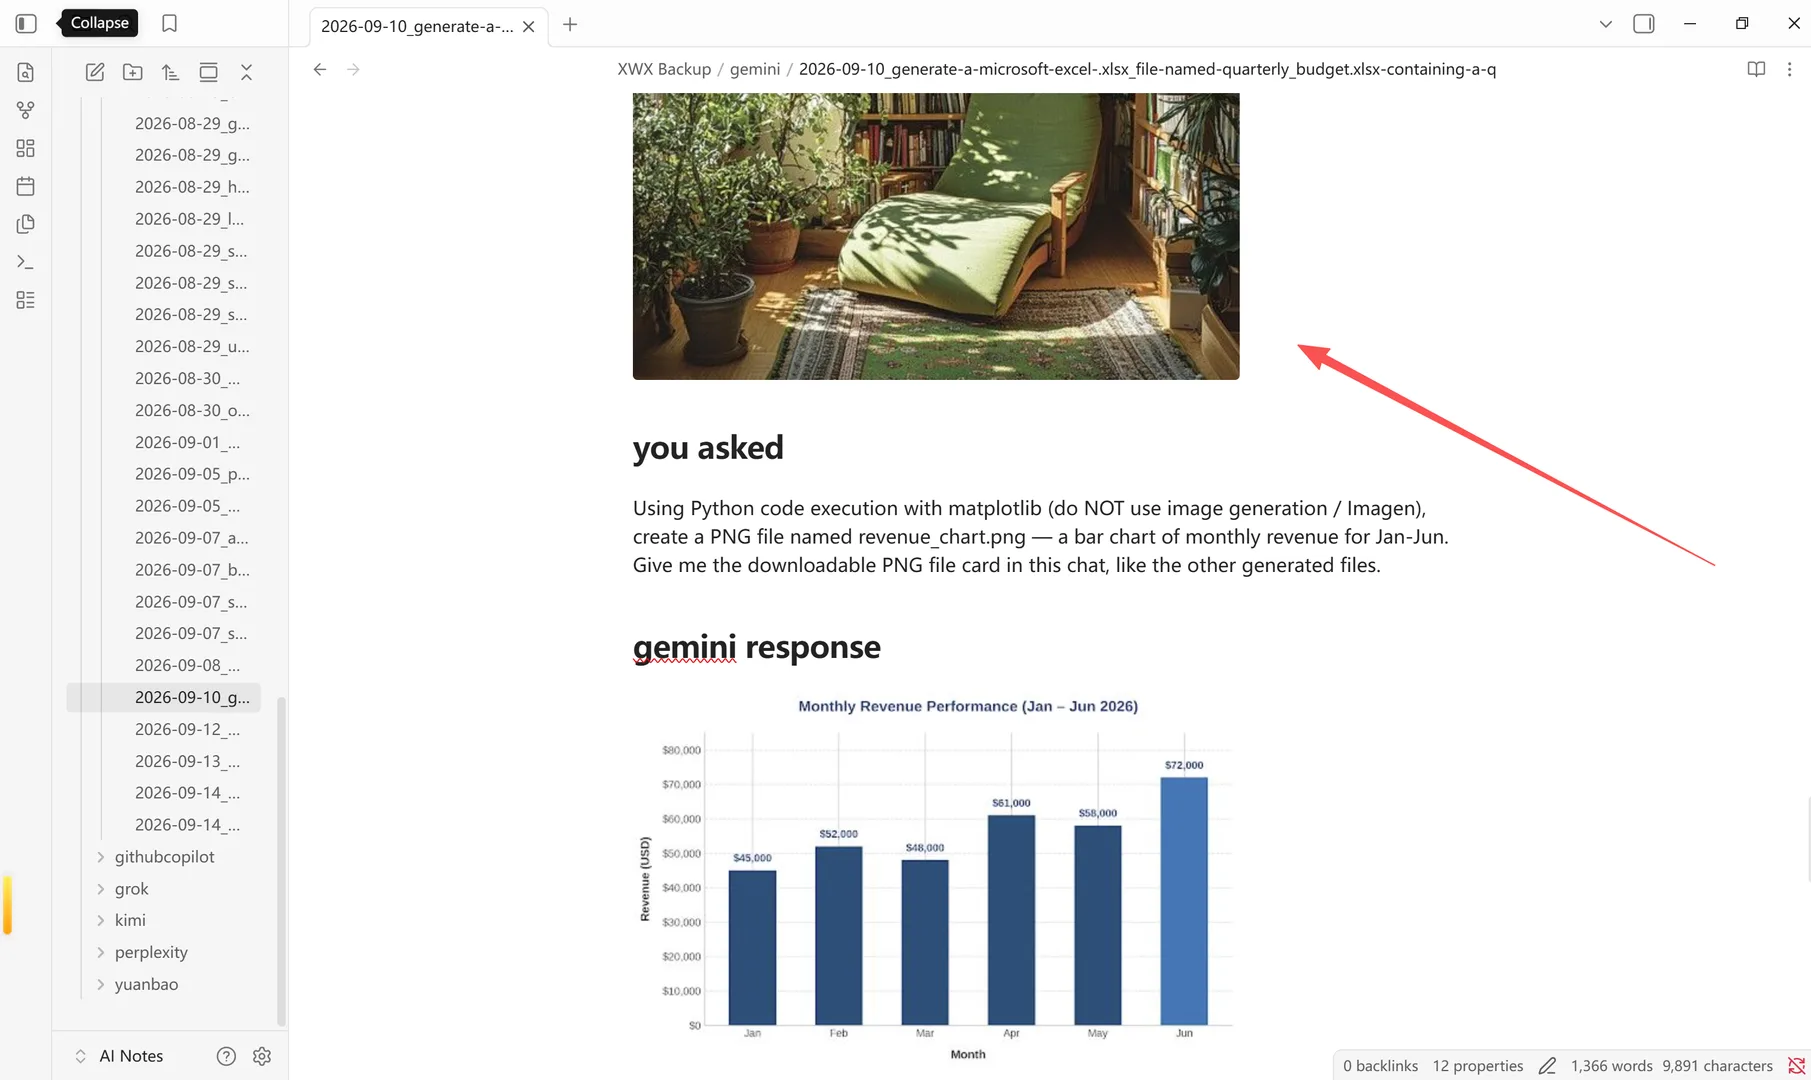
Task: Open 12 properties from status bar
Action: coord(1478,1066)
